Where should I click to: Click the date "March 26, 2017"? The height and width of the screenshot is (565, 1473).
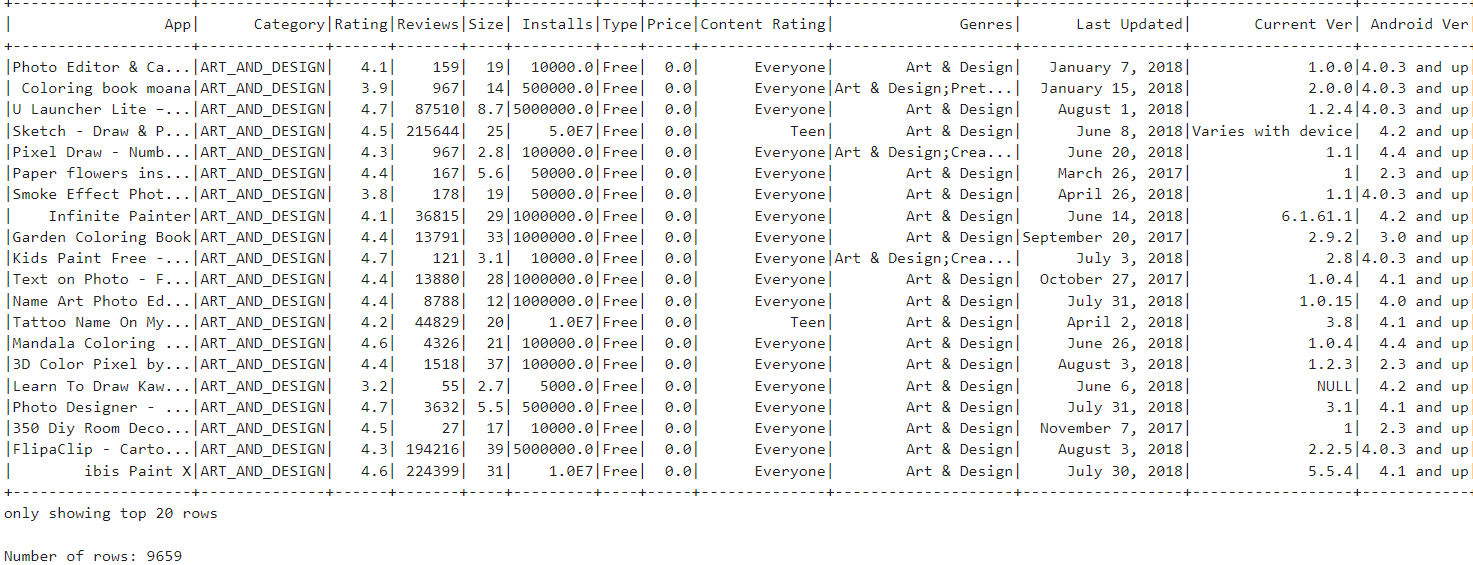click(x=1120, y=174)
